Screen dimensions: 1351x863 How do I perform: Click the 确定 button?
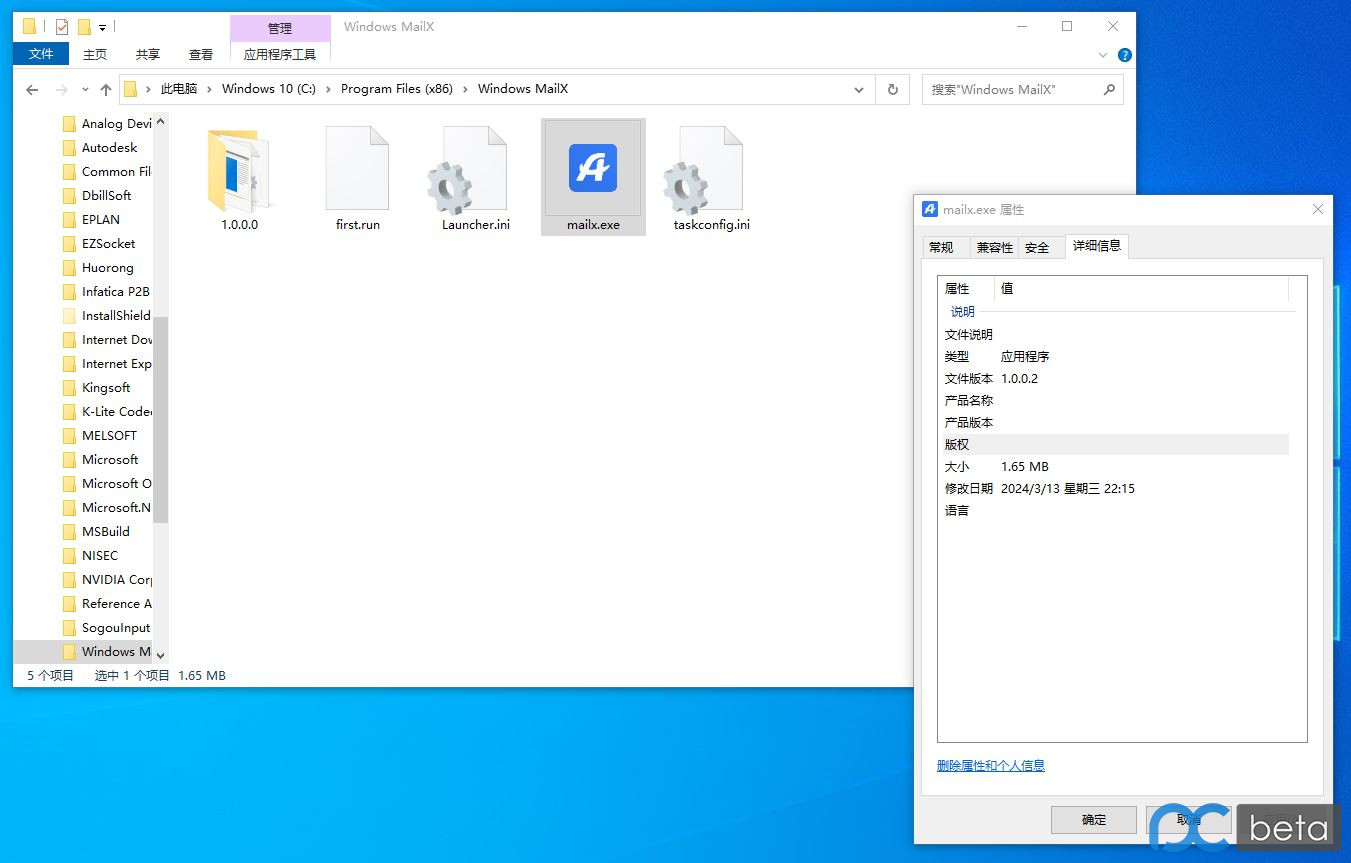1093,819
